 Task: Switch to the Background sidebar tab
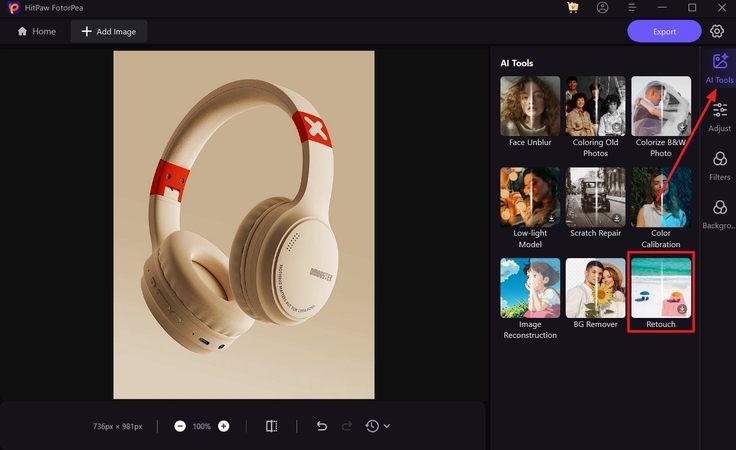tap(720, 214)
